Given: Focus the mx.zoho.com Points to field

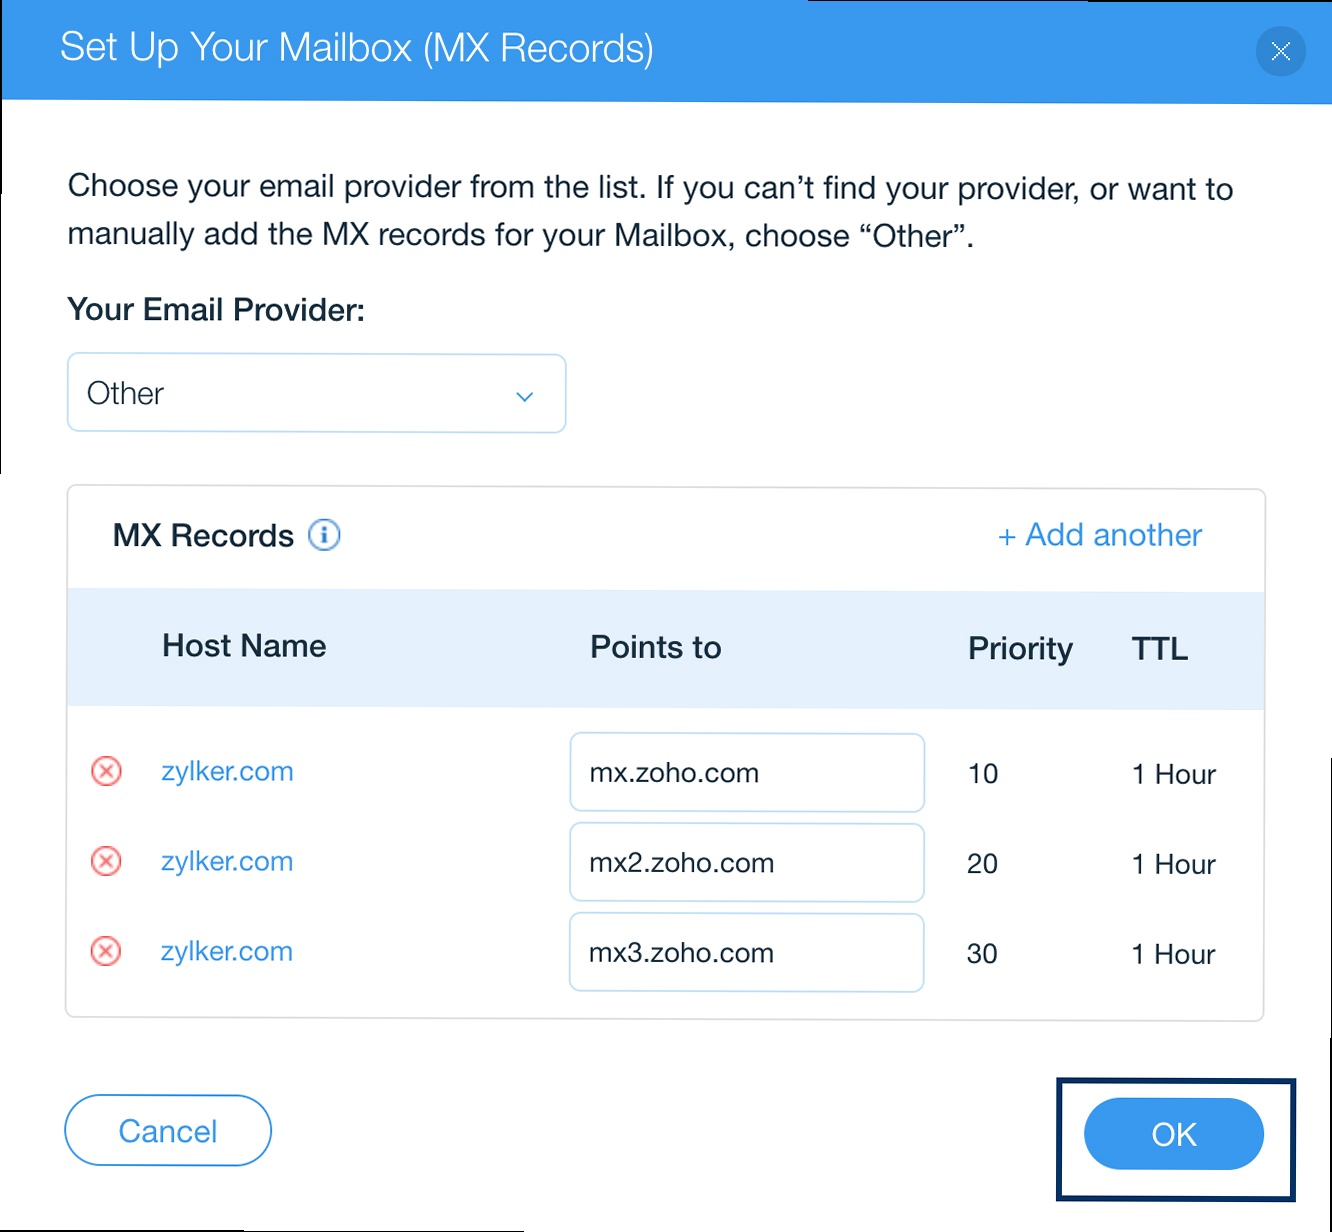Looking at the screenshot, I should click(746, 773).
